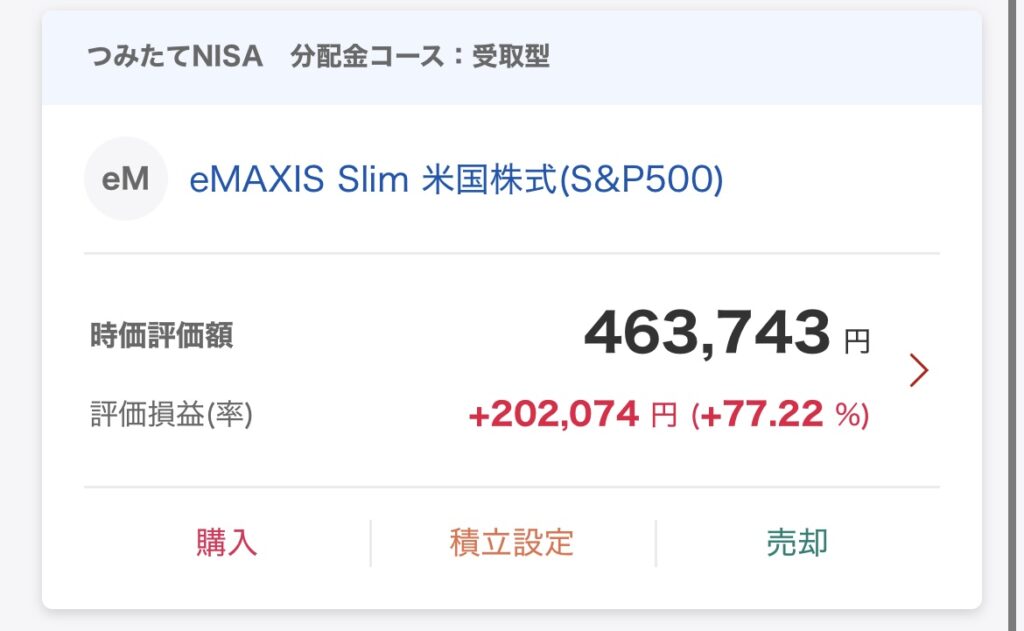
Task: Click the divider between 積立設定 and 売却
Action: (656, 543)
